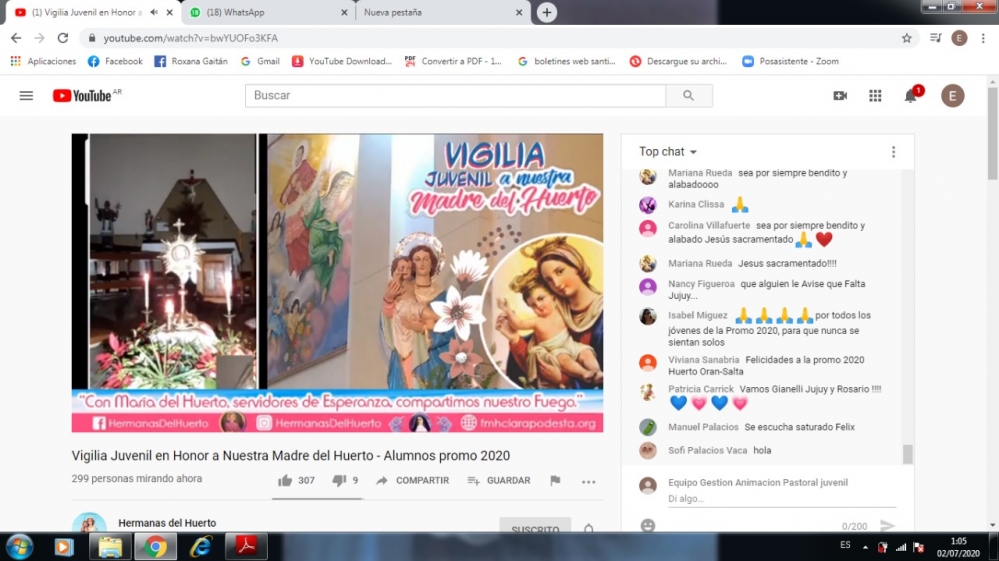Click the Hermanas del Huerto channel avatar
The width and height of the screenshot is (999, 561).
pyautogui.click(x=89, y=523)
